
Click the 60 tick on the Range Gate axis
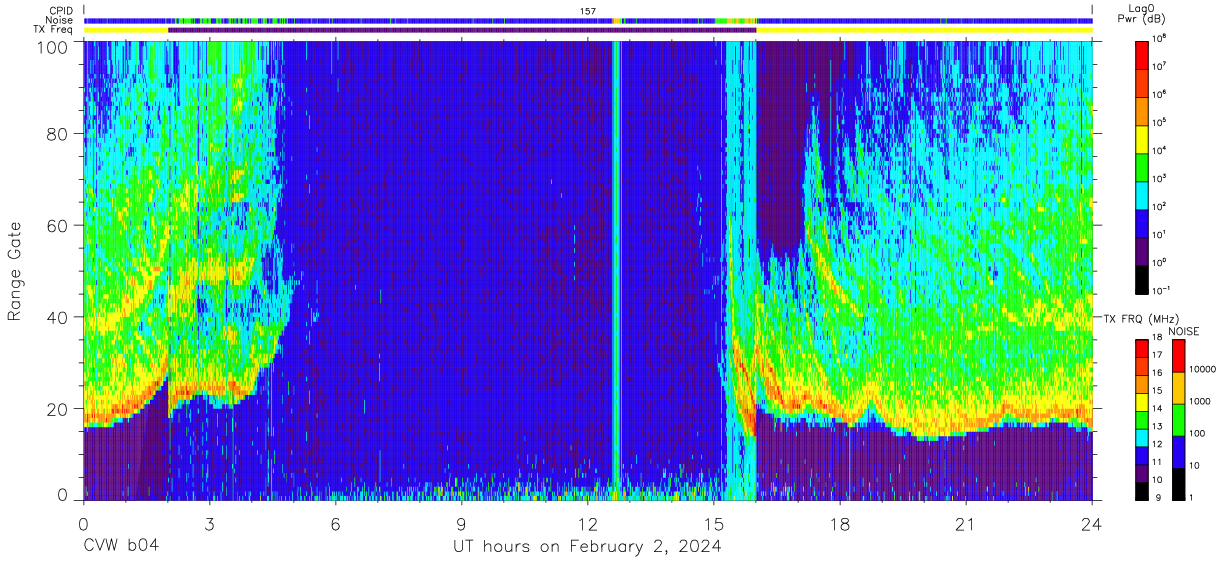click(x=58, y=225)
